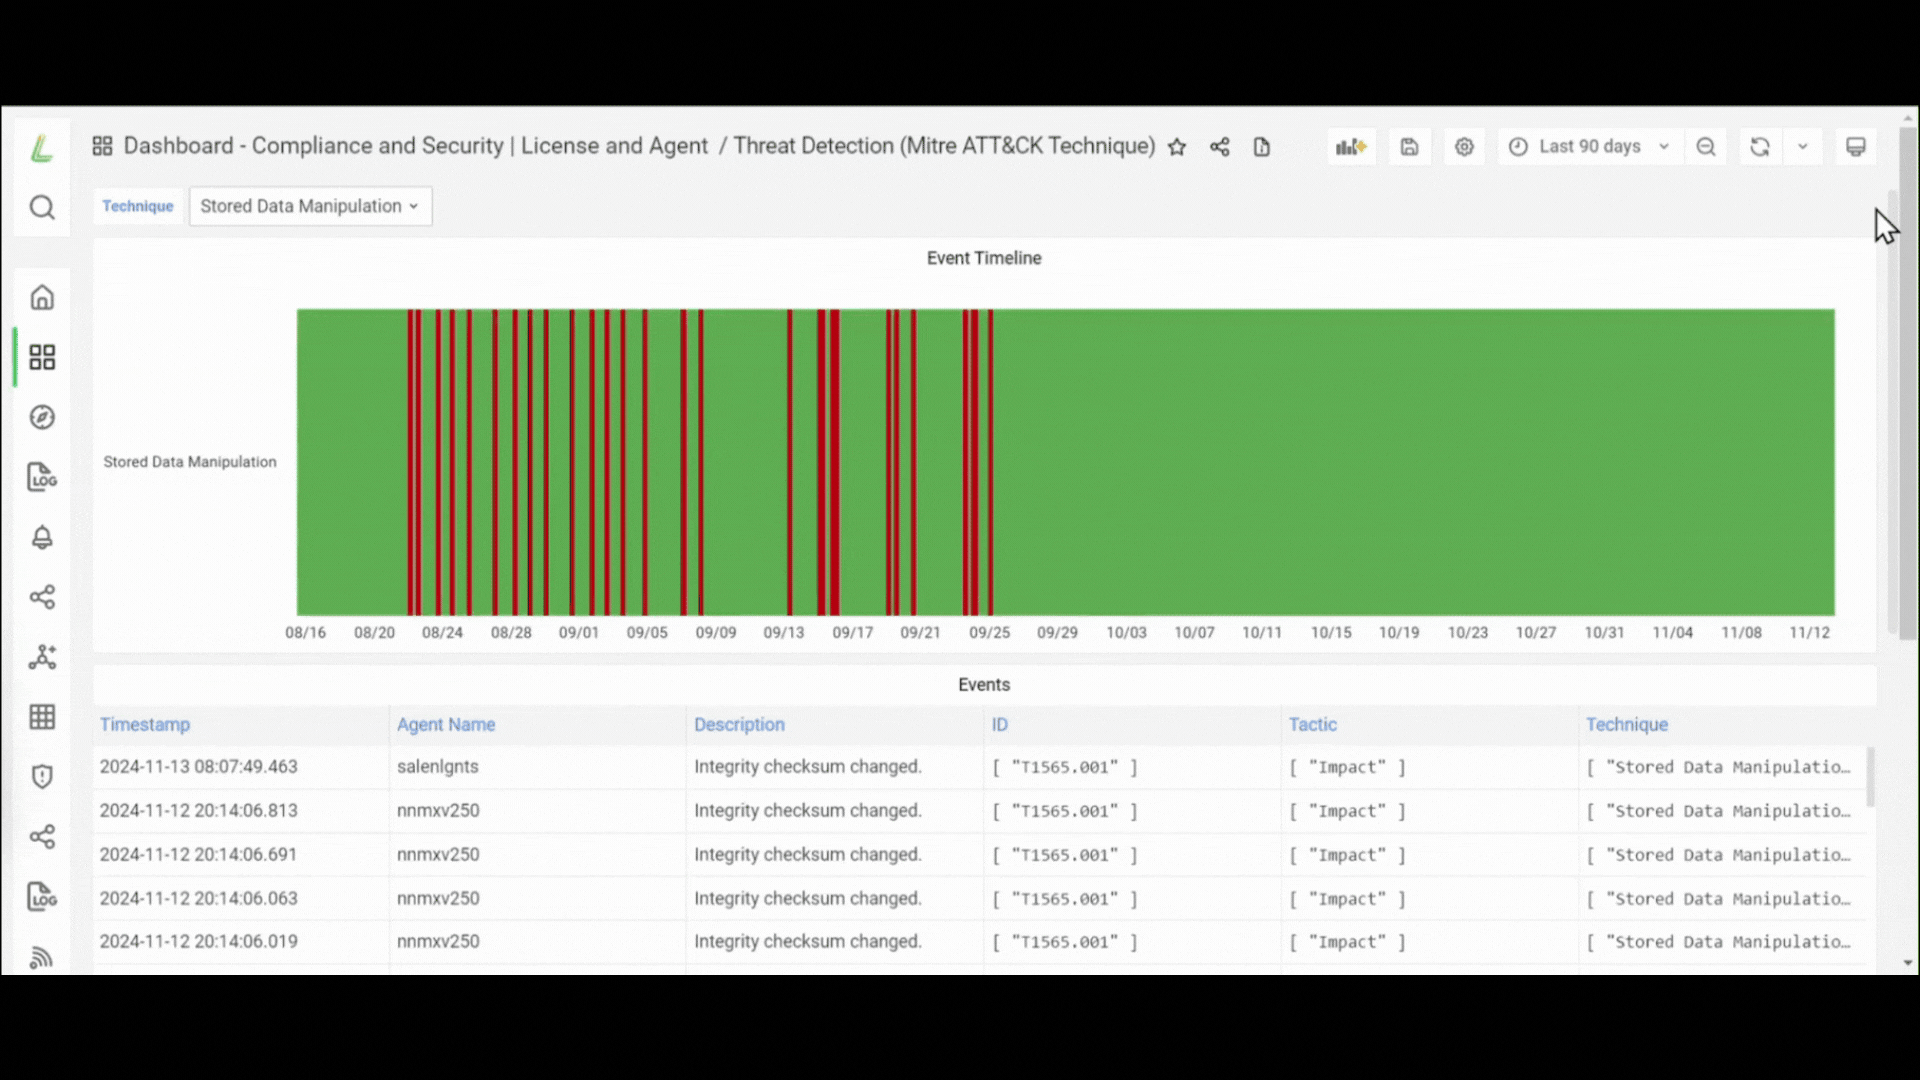
Task: Go to Home via sidebar icon
Action: coord(42,297)
